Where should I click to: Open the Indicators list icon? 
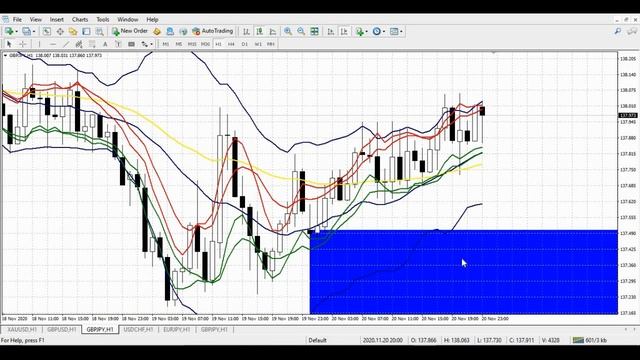359,31
